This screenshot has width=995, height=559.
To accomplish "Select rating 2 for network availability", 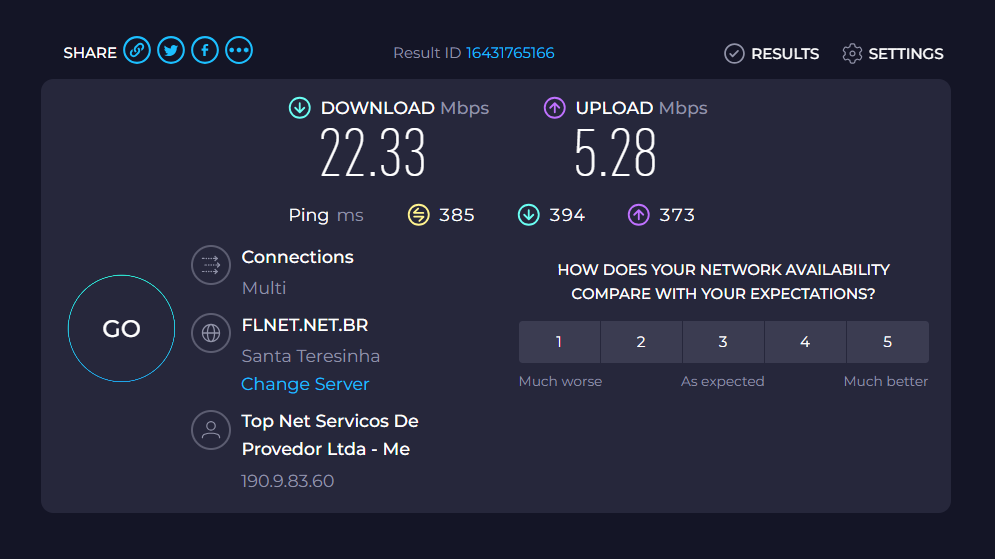I will click(641, 342).
